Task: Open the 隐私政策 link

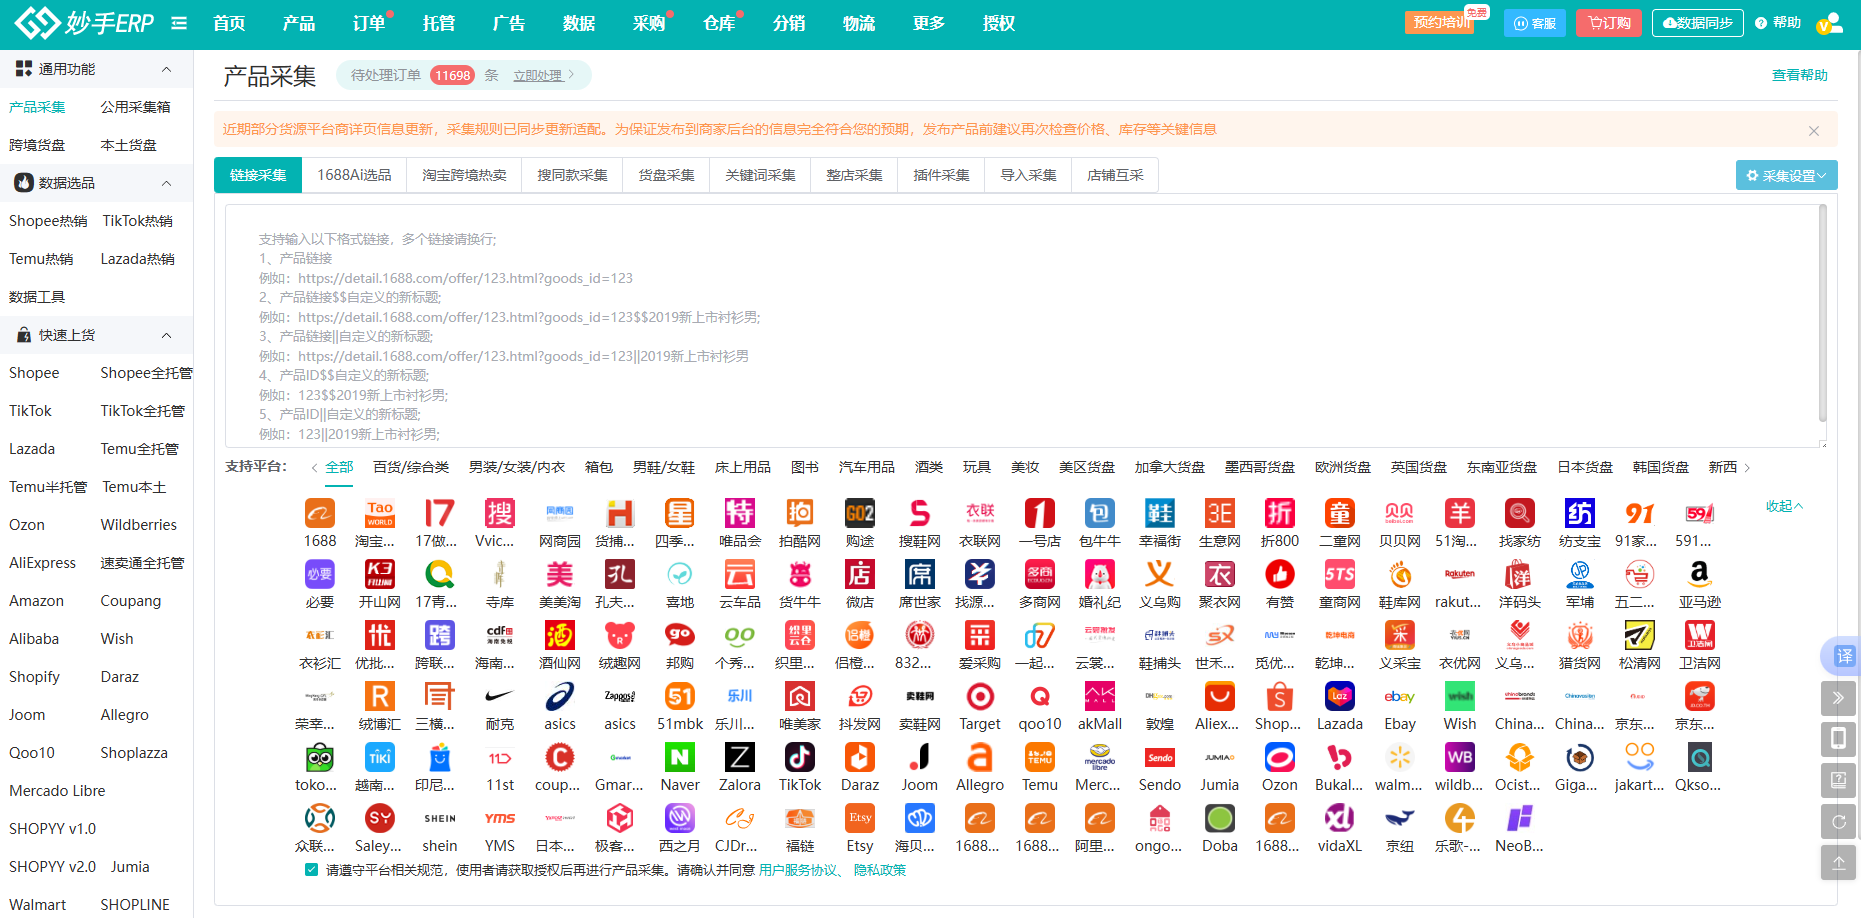Action: (x=879, y=870)
